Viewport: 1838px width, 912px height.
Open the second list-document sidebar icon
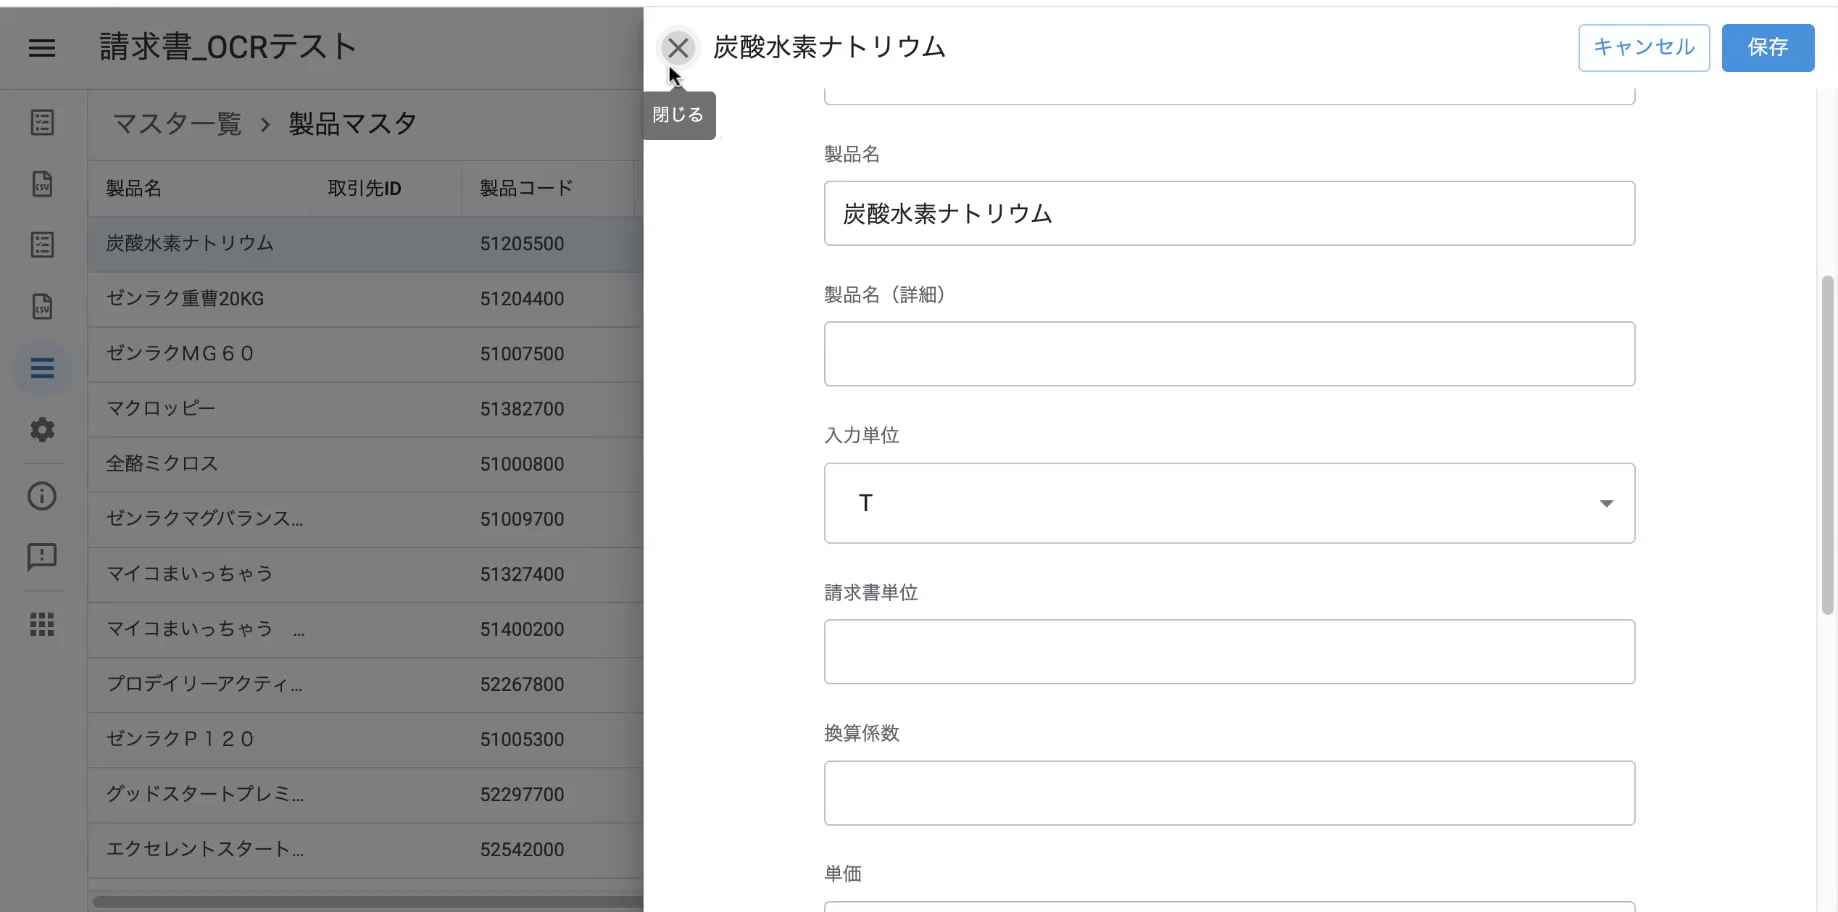42,245
